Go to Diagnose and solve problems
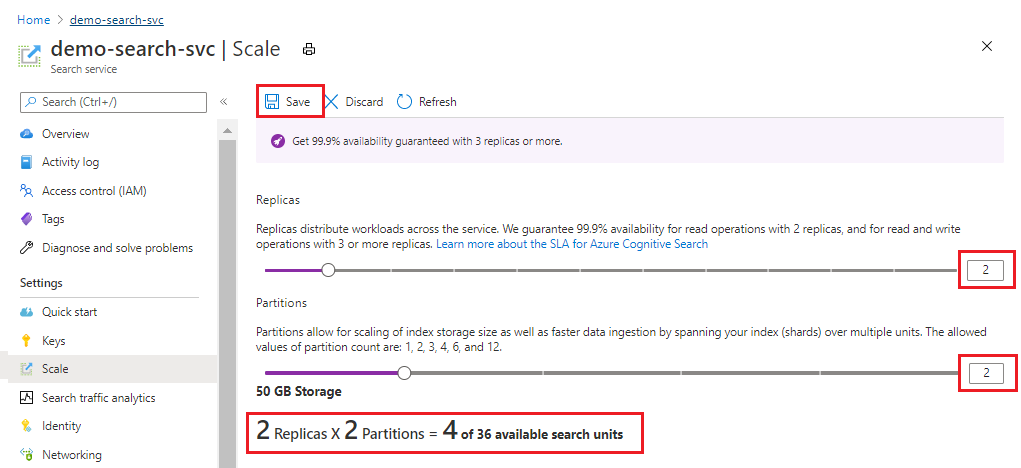The image size is (1021, 468). coord(117,248)
